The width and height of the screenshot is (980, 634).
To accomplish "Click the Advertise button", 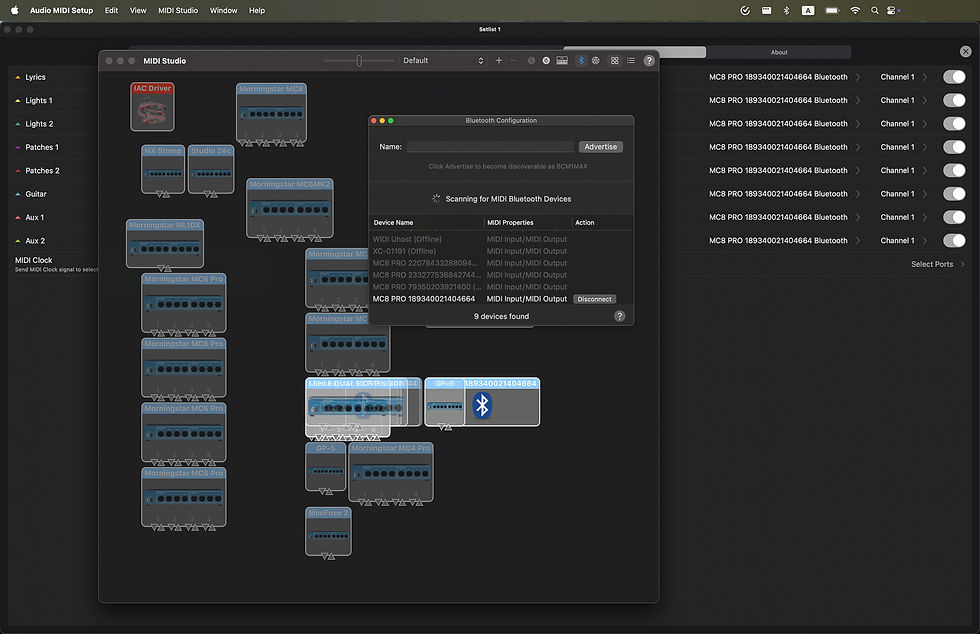I will [x=601, y=147].
